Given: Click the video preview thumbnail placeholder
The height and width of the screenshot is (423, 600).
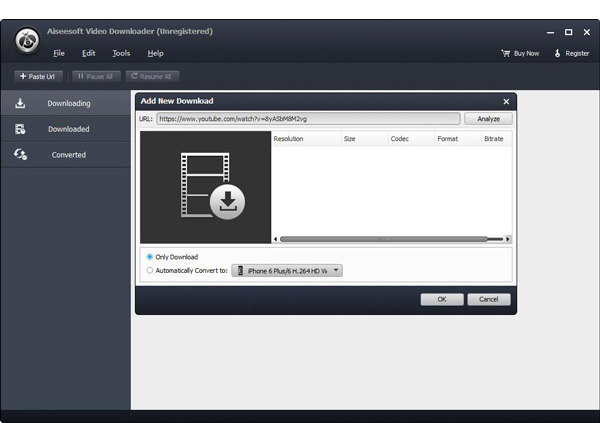Looking at the screenshot, I should click(x=205, y=187).
